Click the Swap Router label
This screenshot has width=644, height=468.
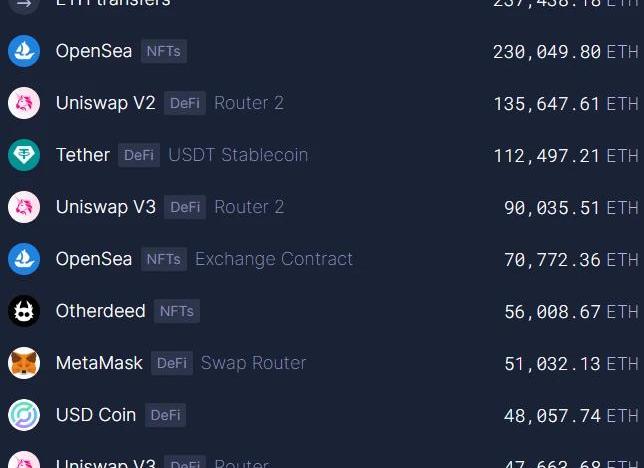254,363
